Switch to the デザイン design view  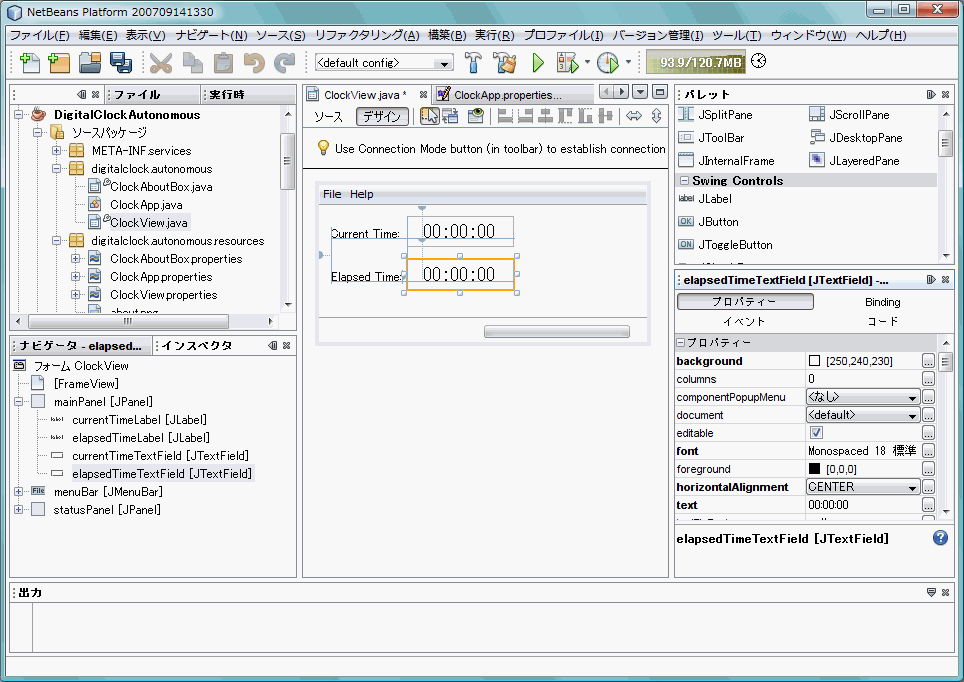click(382, 116)
